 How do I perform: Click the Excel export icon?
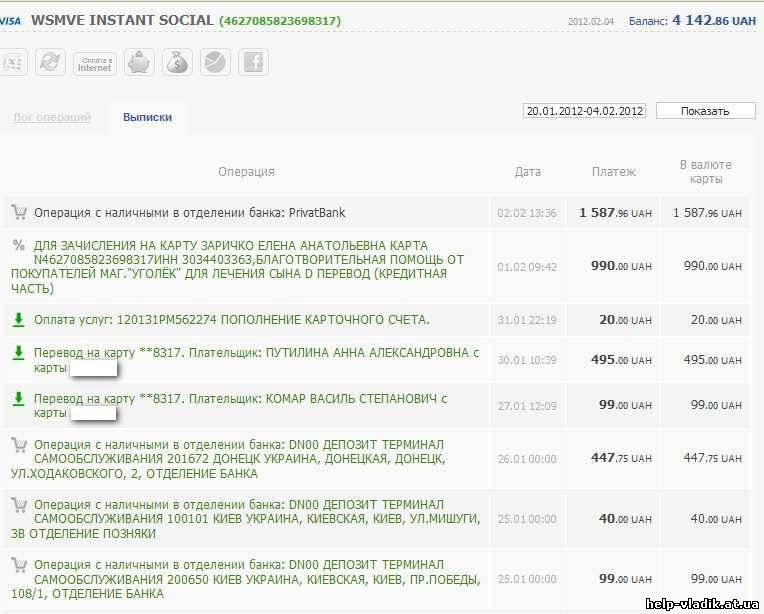coord(13,63)
